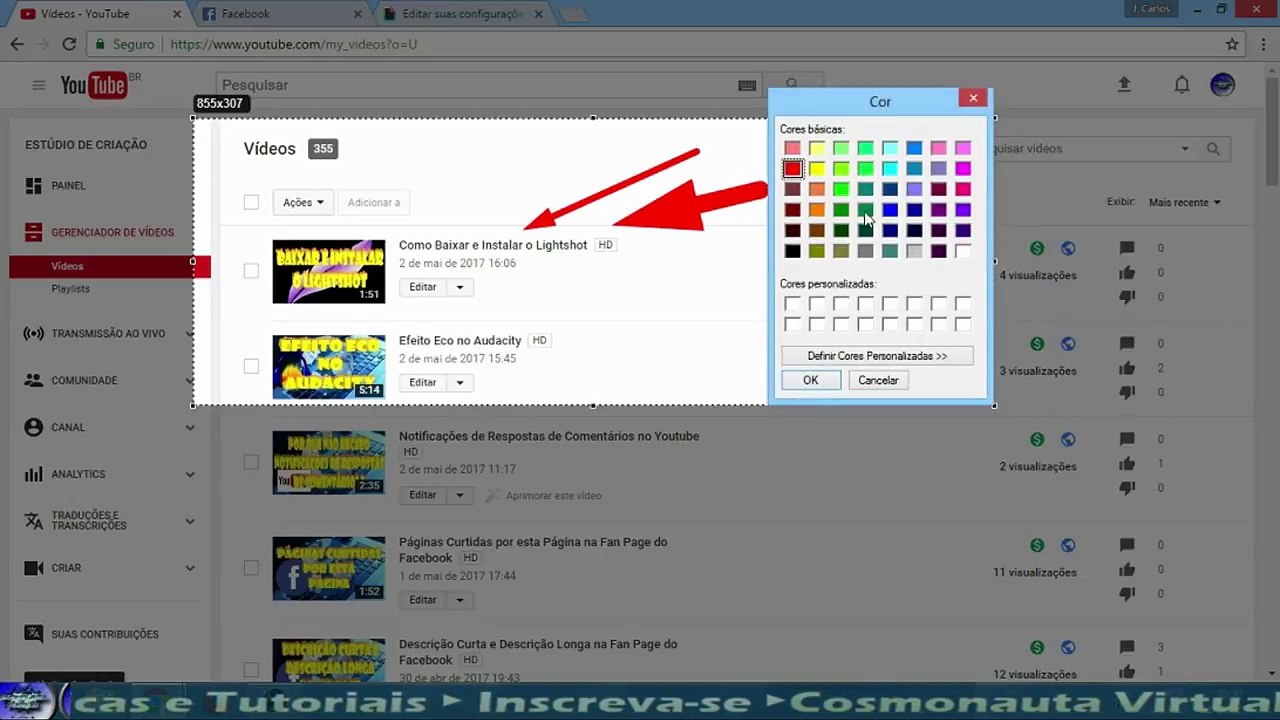Viewport: 1280px width, 720px height.
Task: Tick the select-all videos checkbox
Action: [251, 202]
